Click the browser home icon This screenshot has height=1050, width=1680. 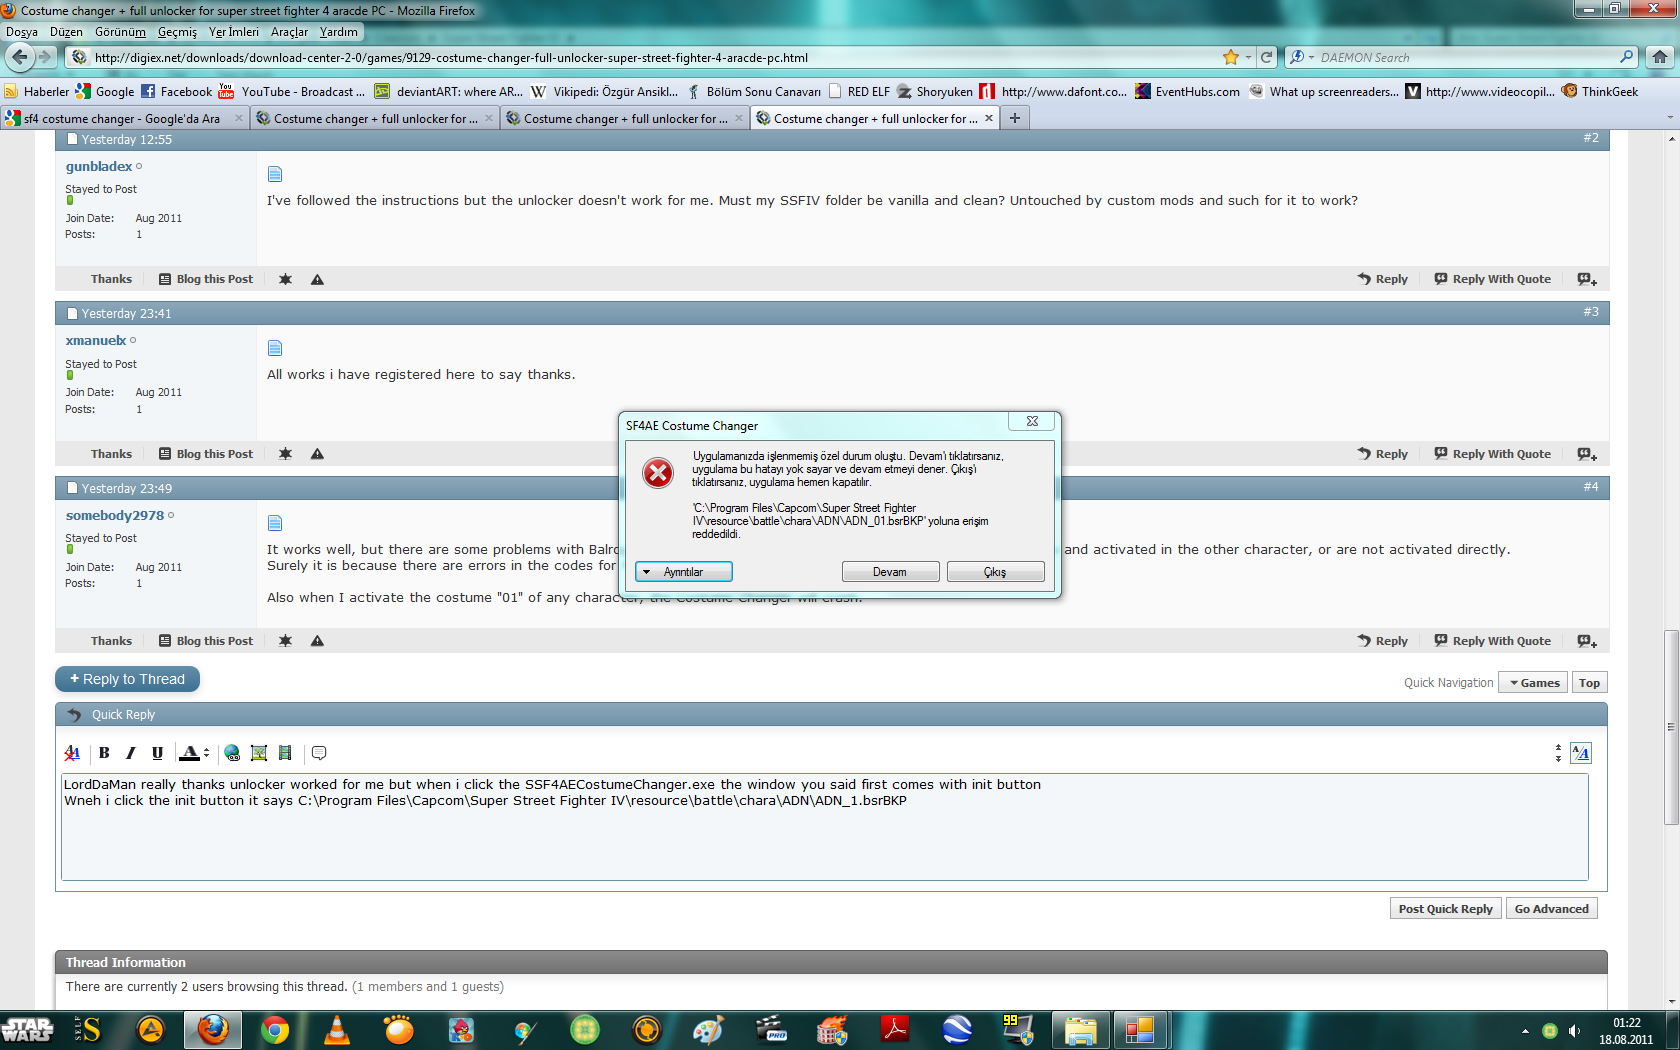[1660, 57]
